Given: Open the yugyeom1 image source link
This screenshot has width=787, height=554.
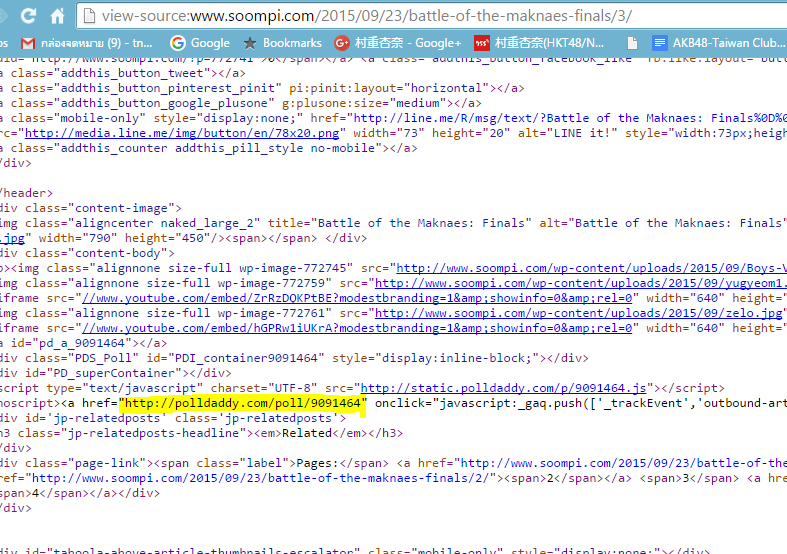Looking at the screenshot, I should pos(581,284).
